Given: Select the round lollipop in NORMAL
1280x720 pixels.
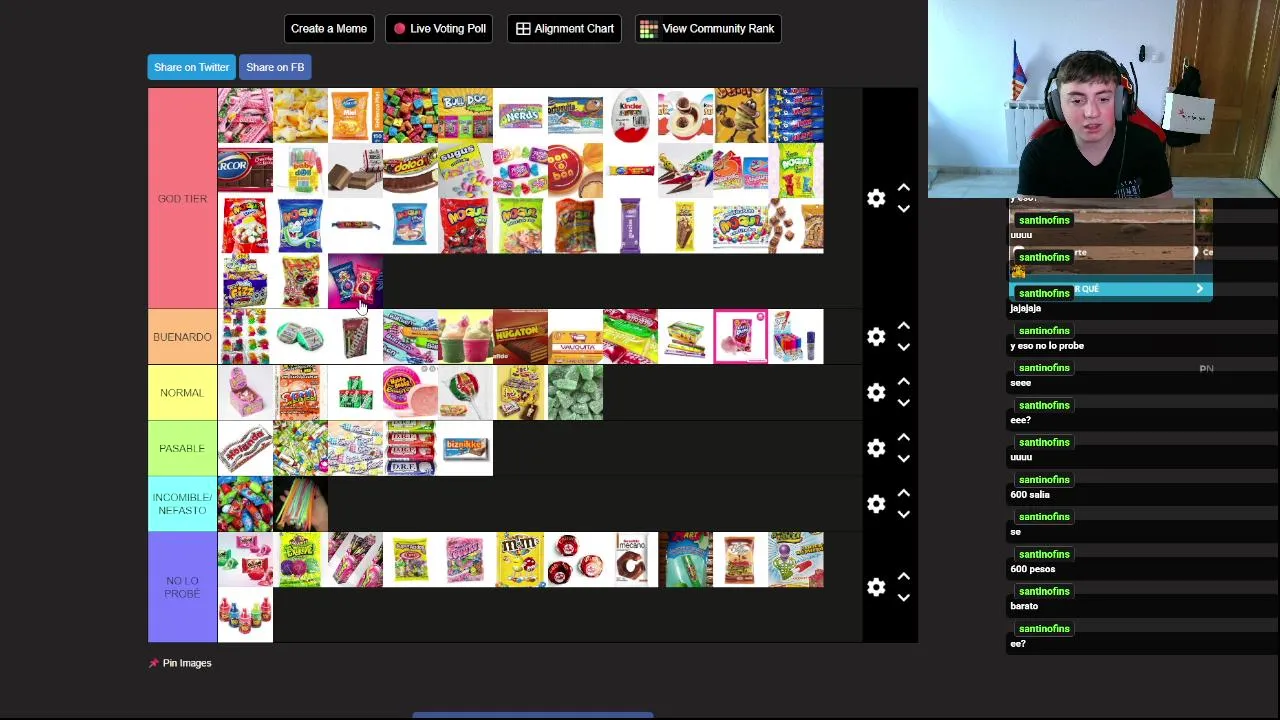Looking at the screenshot, I should point(465,393).
